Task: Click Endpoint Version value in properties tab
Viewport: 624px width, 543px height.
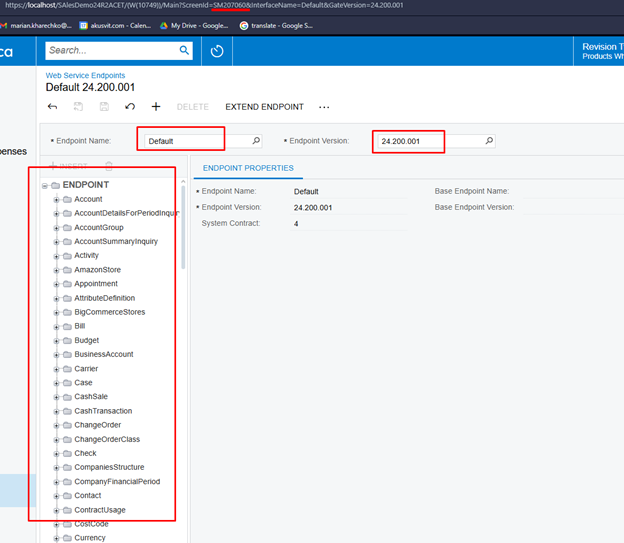Action: click(313, 207)
